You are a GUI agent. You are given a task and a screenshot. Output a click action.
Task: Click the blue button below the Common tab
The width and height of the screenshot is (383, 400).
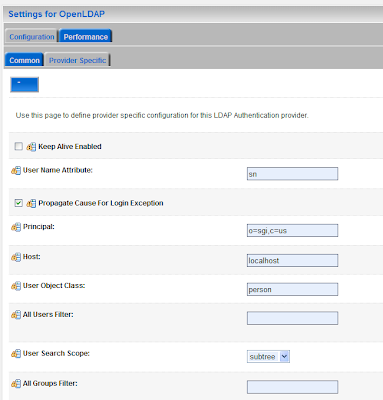click(x=25, y=84)
